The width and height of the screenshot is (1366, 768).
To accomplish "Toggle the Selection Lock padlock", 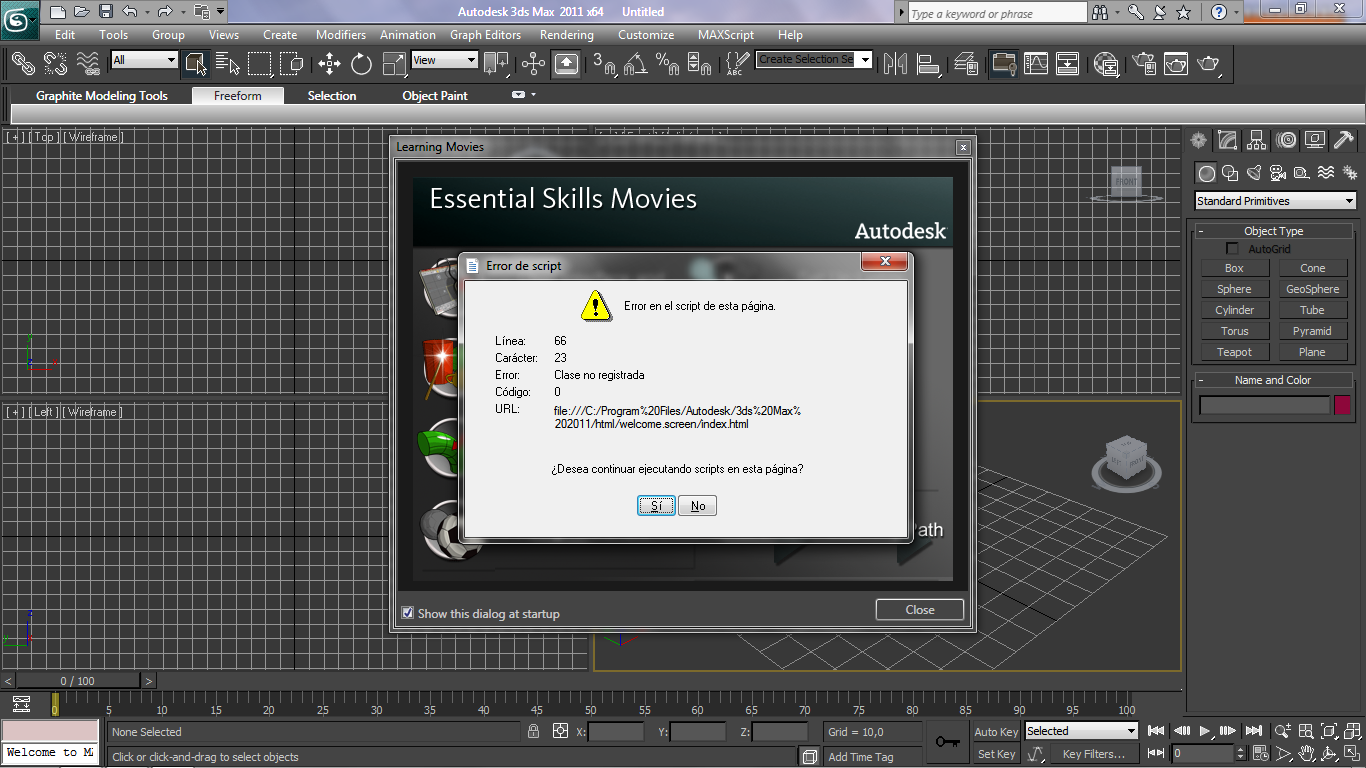I will [534, 731].
